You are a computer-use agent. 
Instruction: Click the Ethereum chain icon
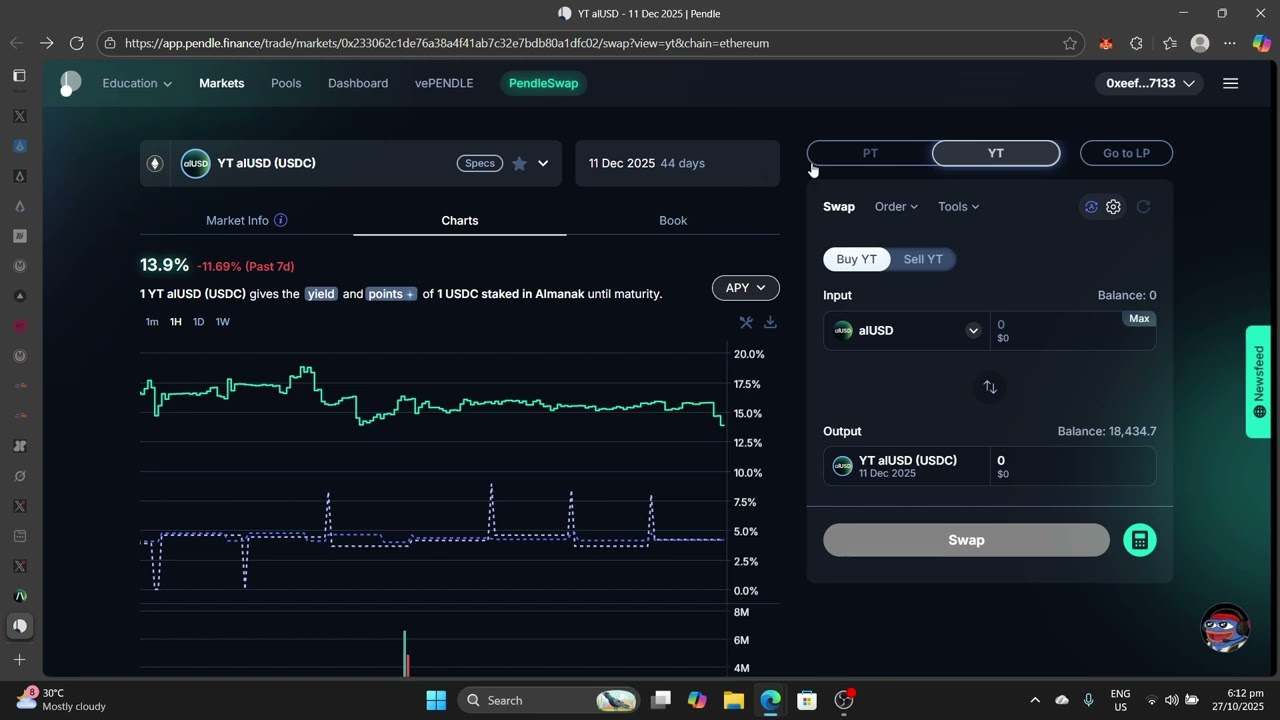155,163
